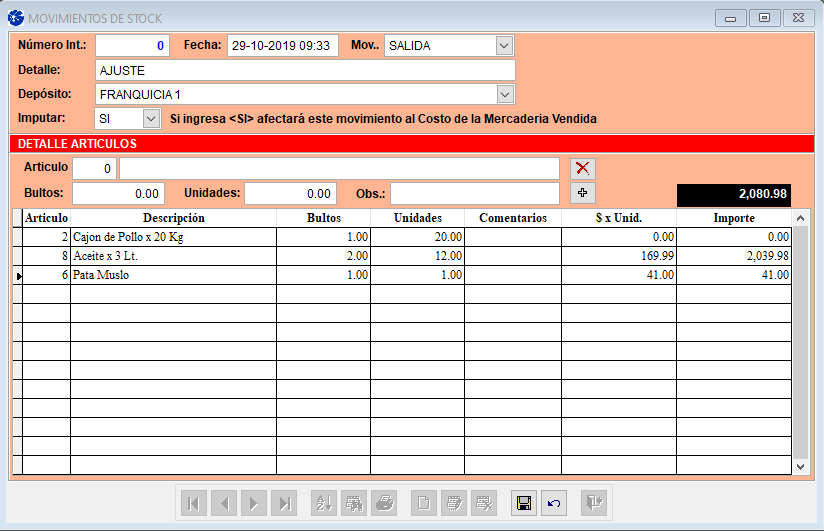Go to the next record

tap(254, 504)
